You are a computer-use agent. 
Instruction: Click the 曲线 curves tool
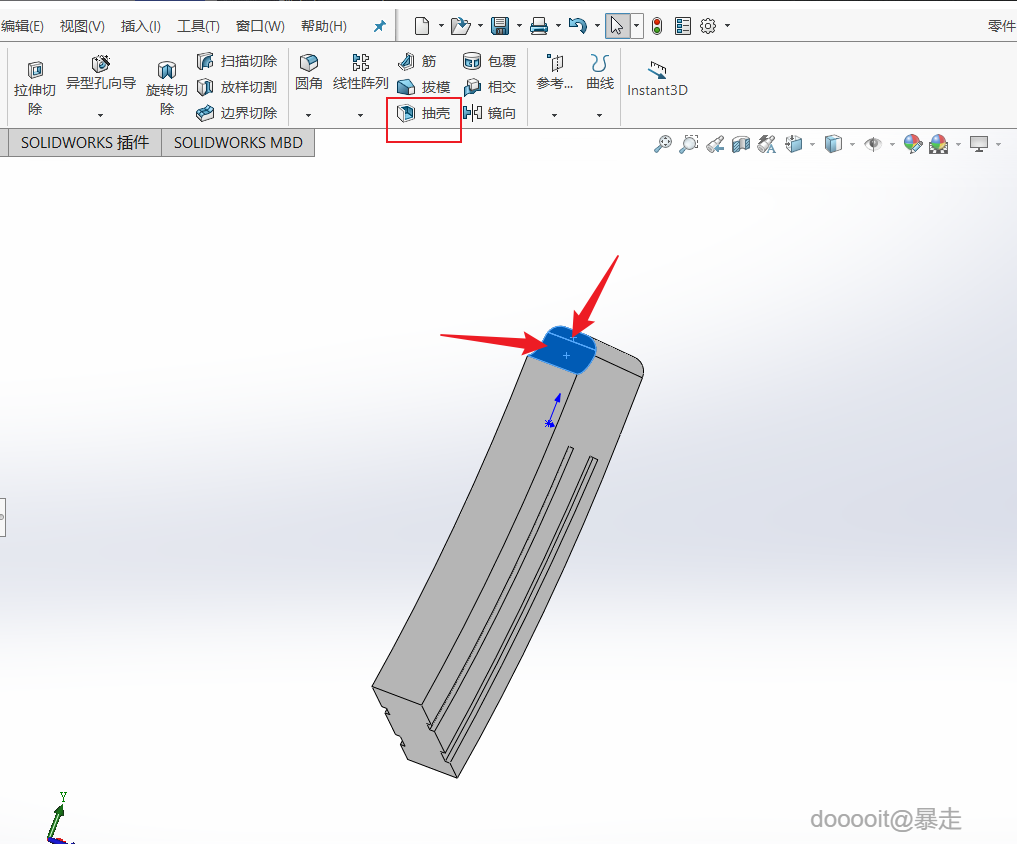[x=600, y=73]
